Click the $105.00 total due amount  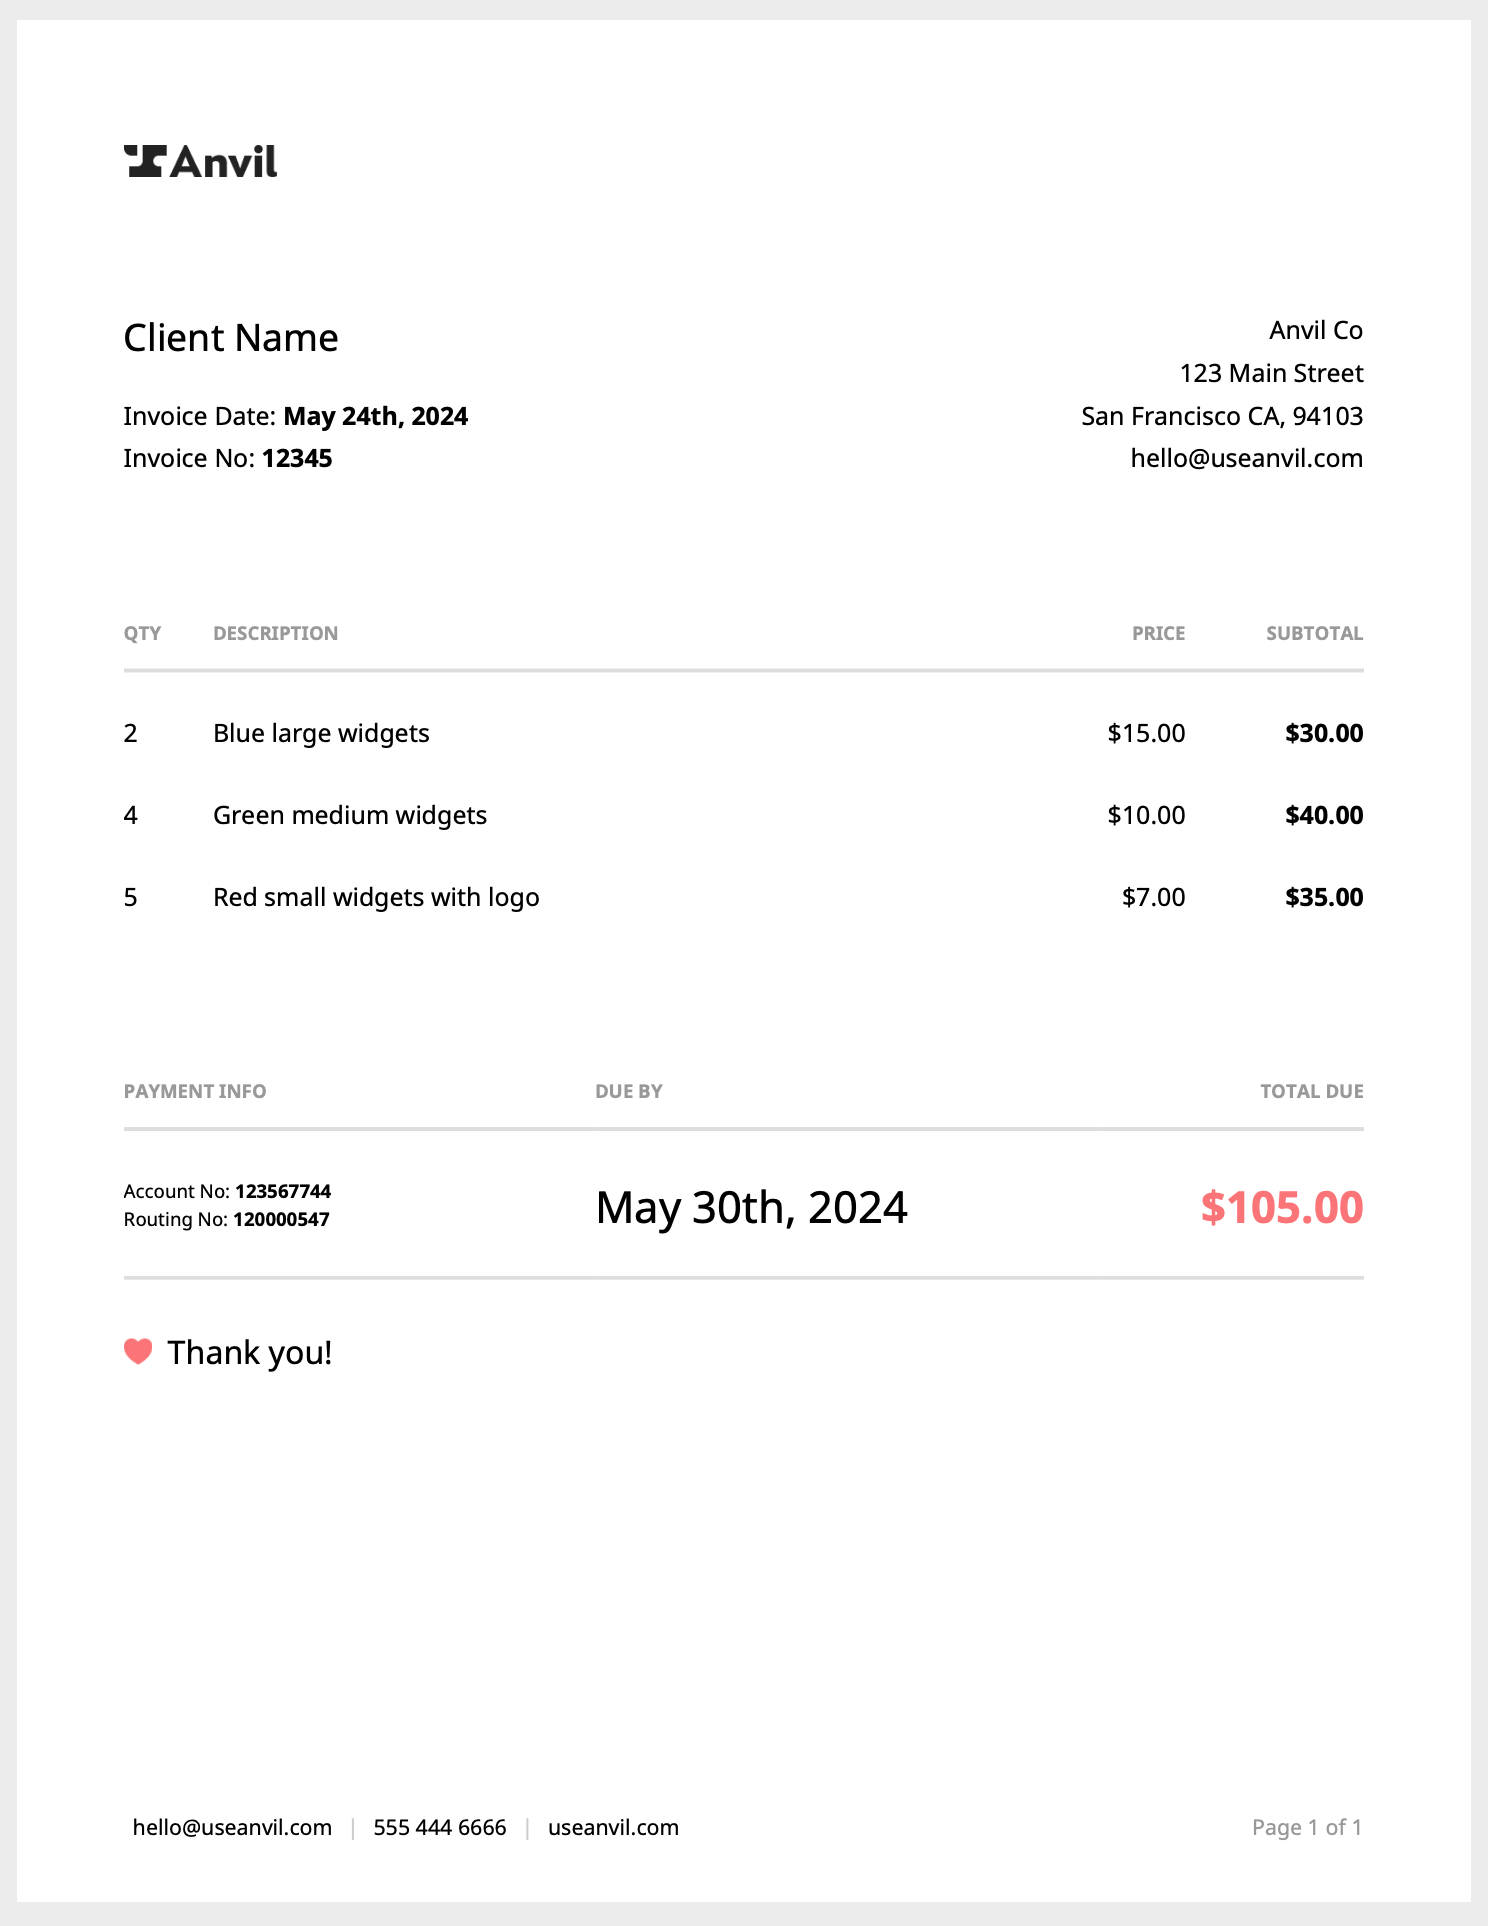(1281, 1207)
